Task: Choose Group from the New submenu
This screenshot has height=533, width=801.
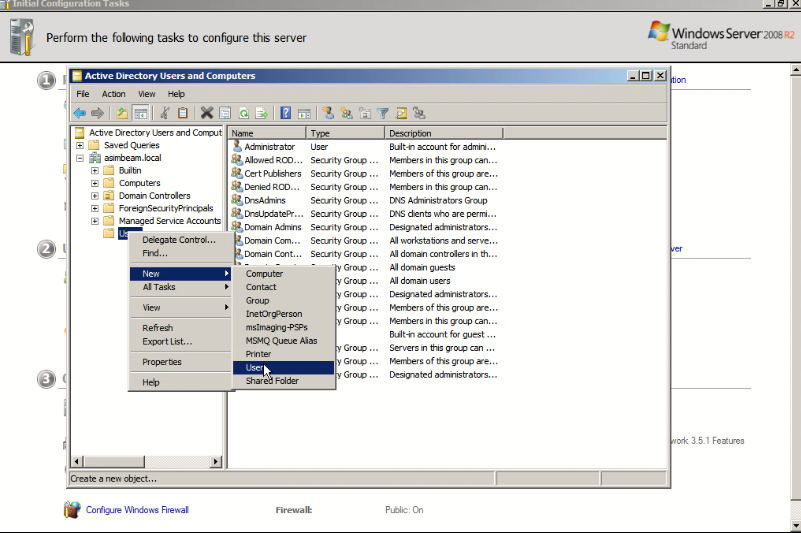Action: tap(284, 300)
